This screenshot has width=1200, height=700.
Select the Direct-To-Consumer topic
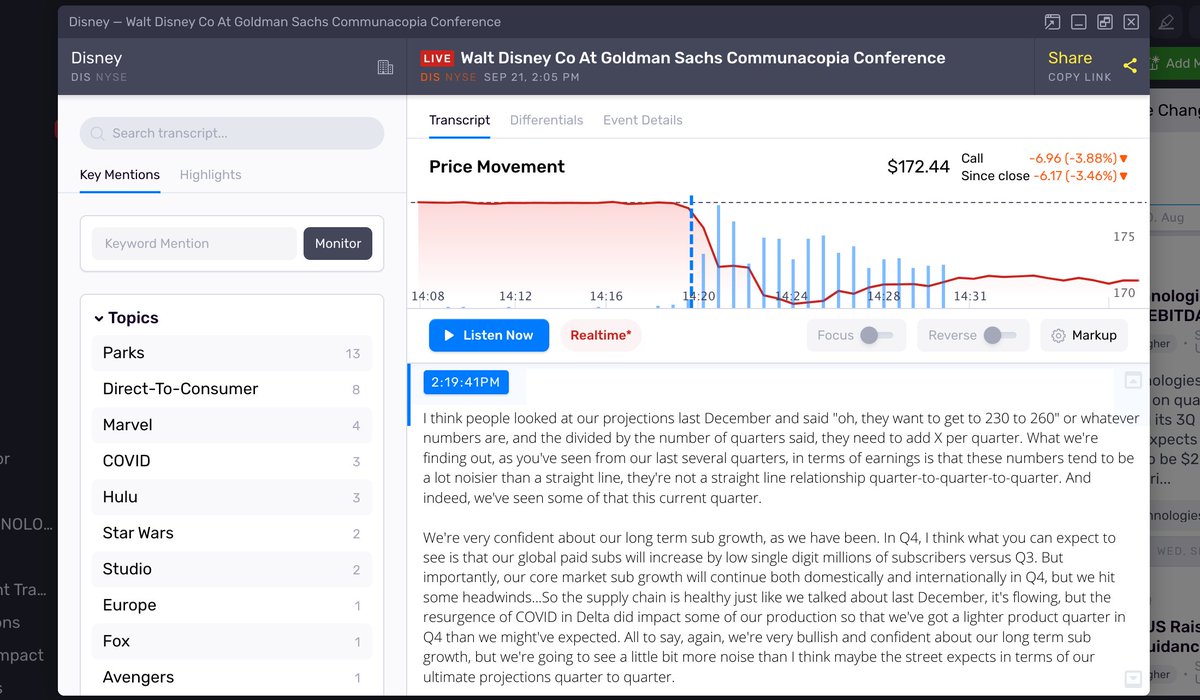click(231, 389)
